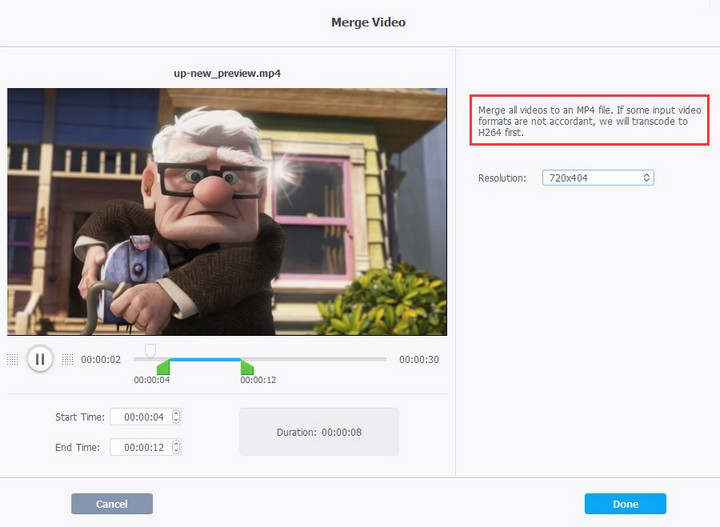
Task: Click the End Time input field
Action: tap(146, 447)
